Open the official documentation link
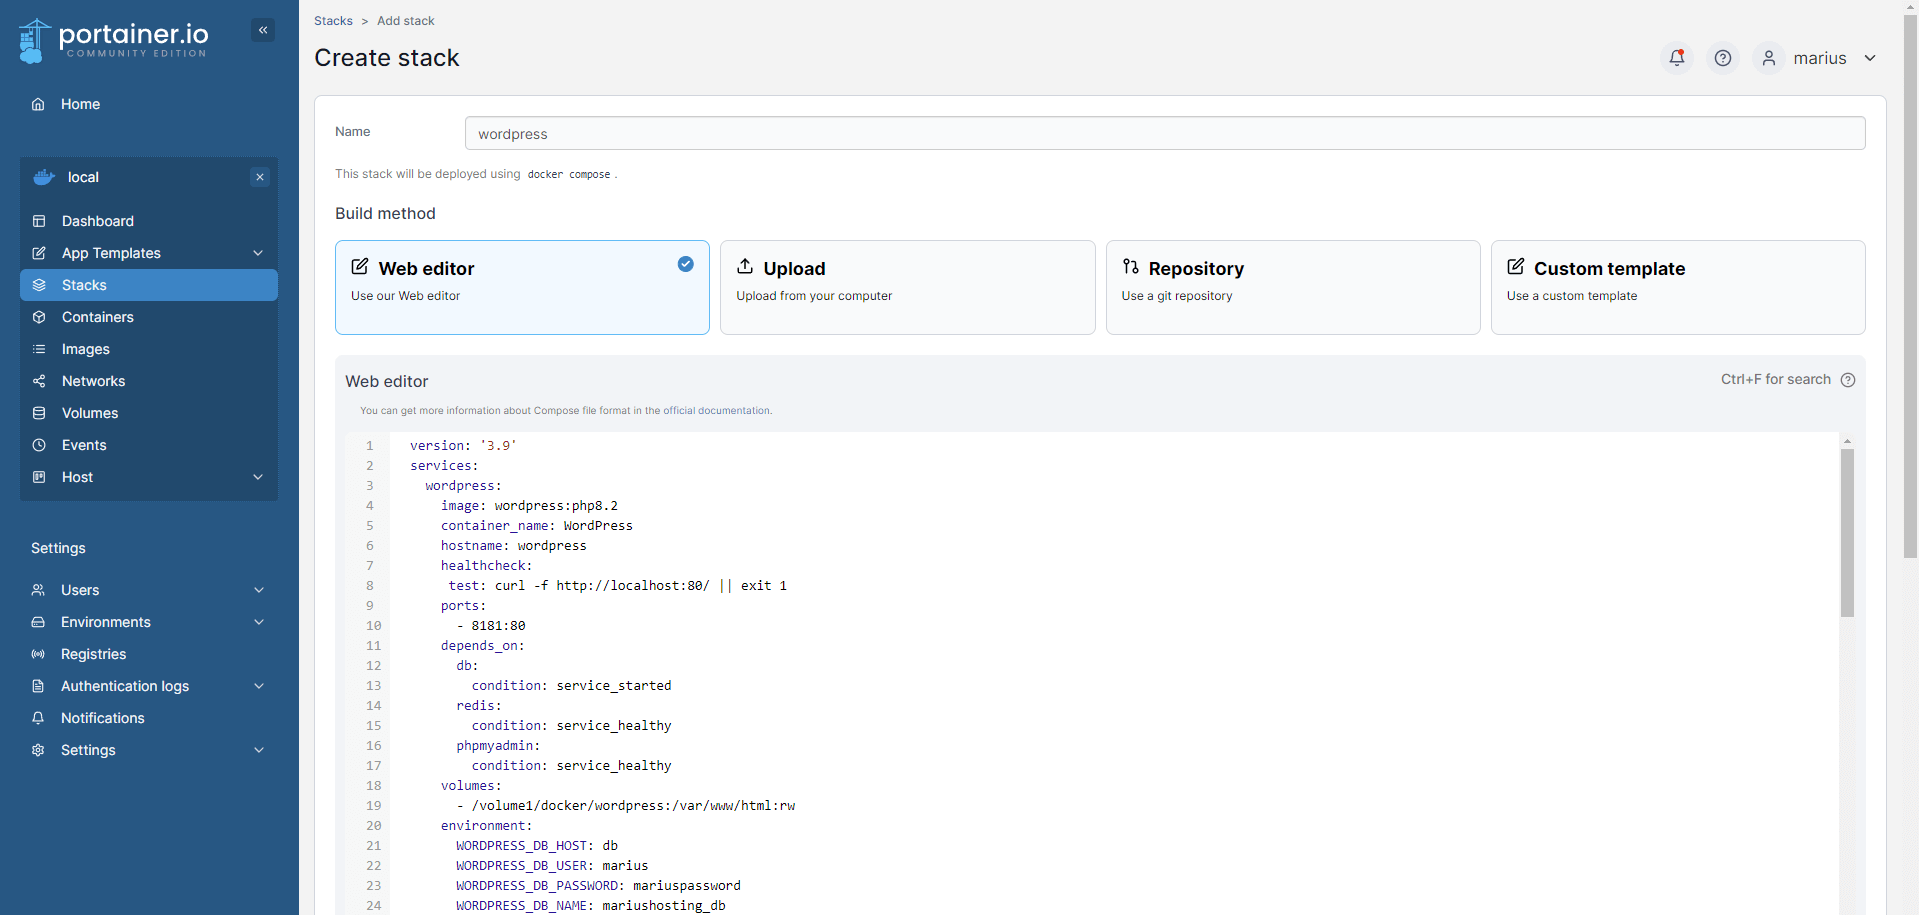This screenshot has height=915, width=1919. click(717, 411)
